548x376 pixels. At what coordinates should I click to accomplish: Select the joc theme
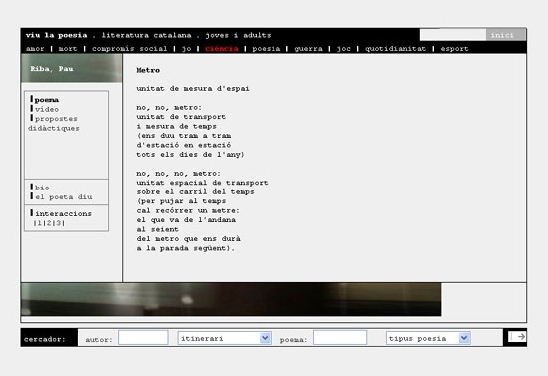point(344,49)
